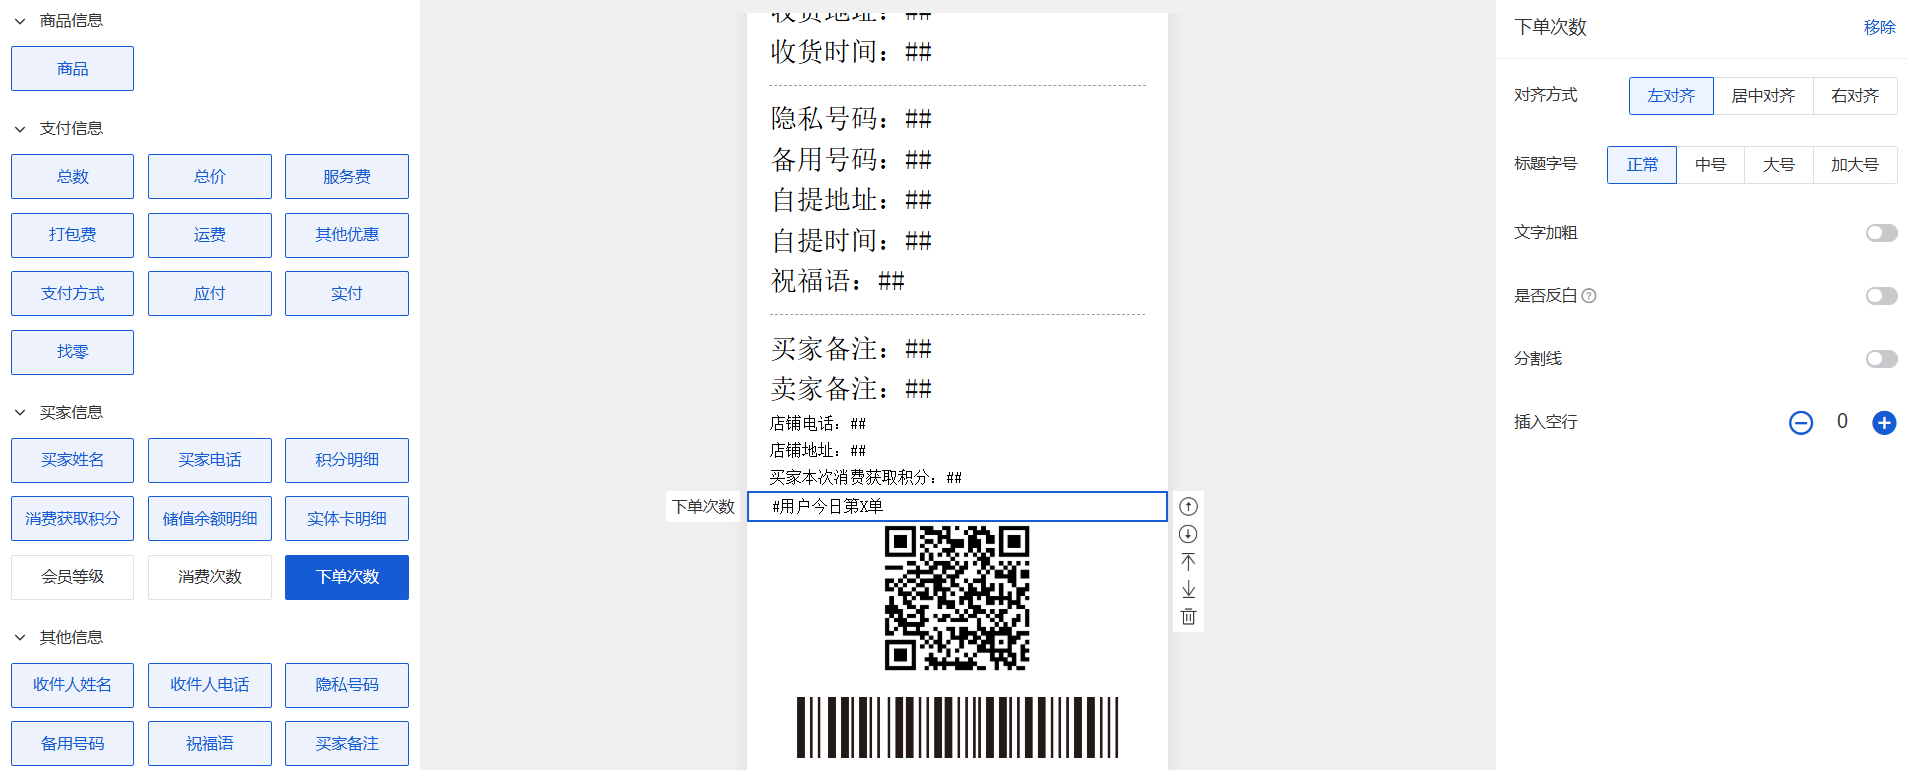Add the 运费 field
The height and width of the screenshot is (770, 1907).
click(x=209, y=235)
